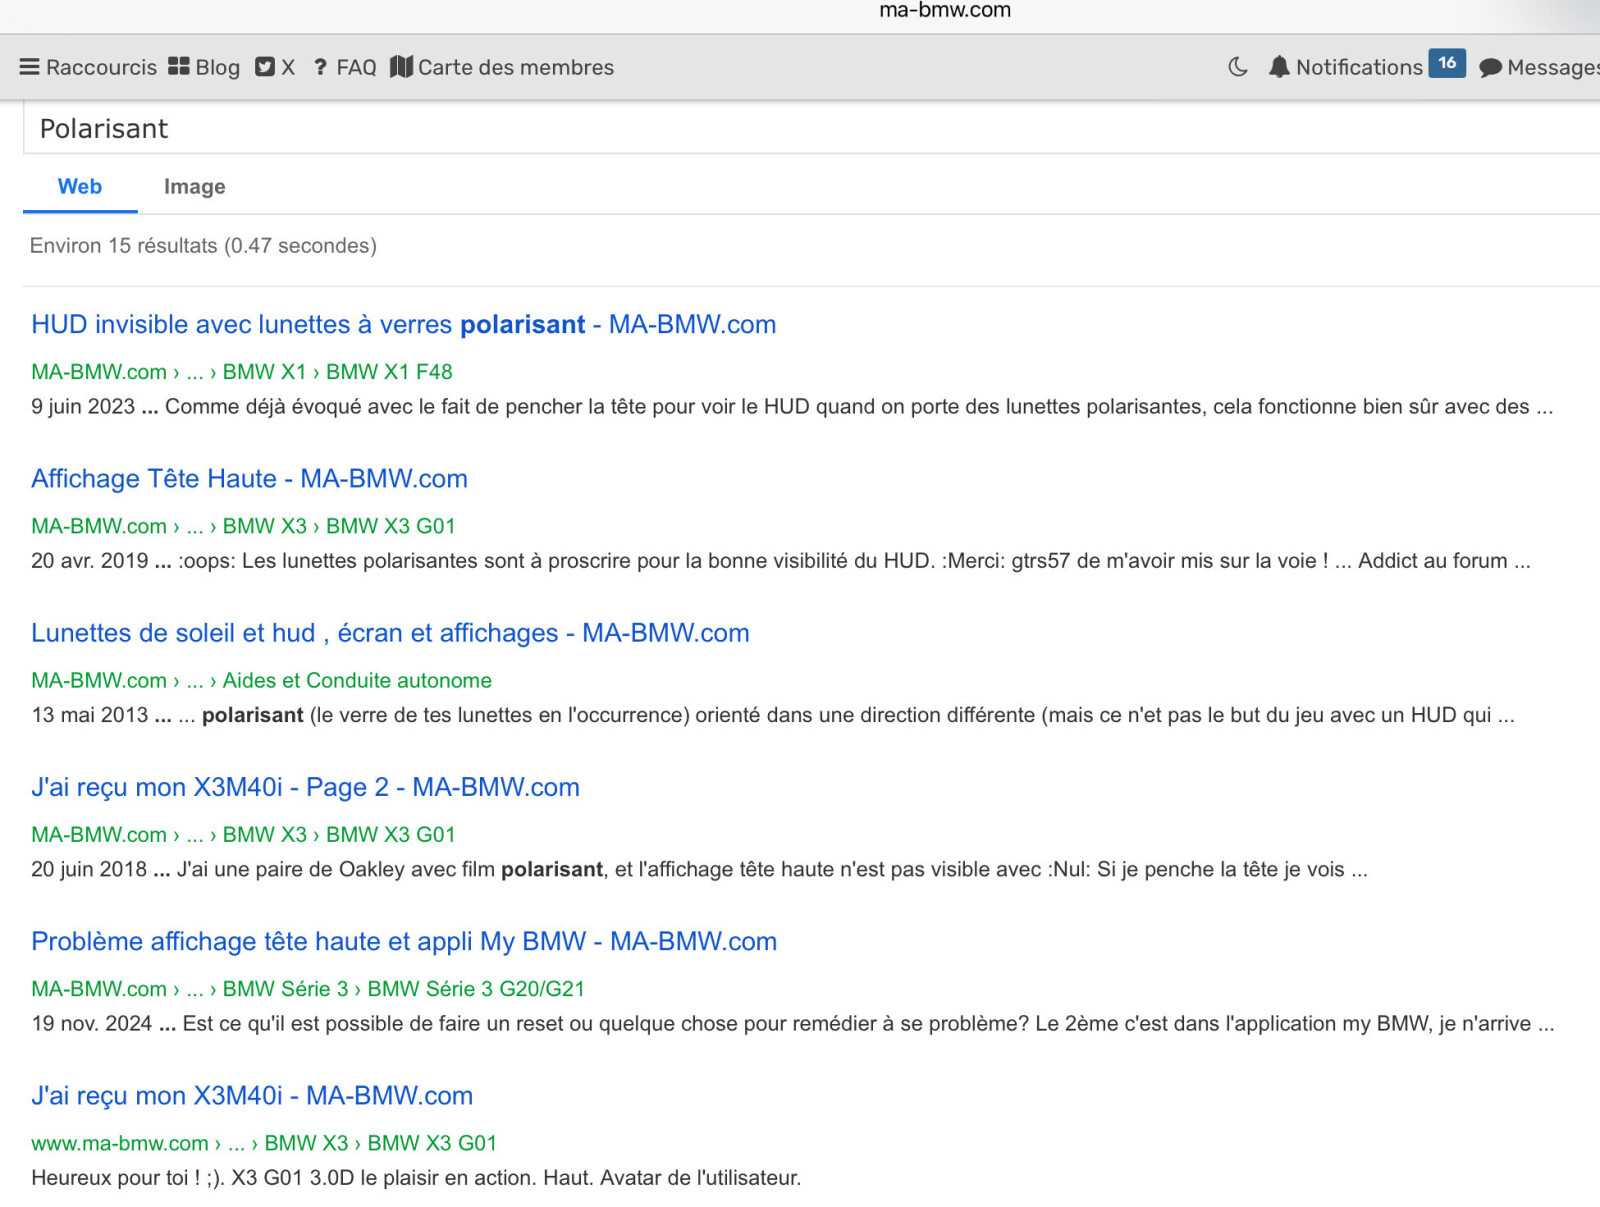The image size is (1600, 1207).
Task: Open the X (Twitter) icon
Action: click(265, 67)
